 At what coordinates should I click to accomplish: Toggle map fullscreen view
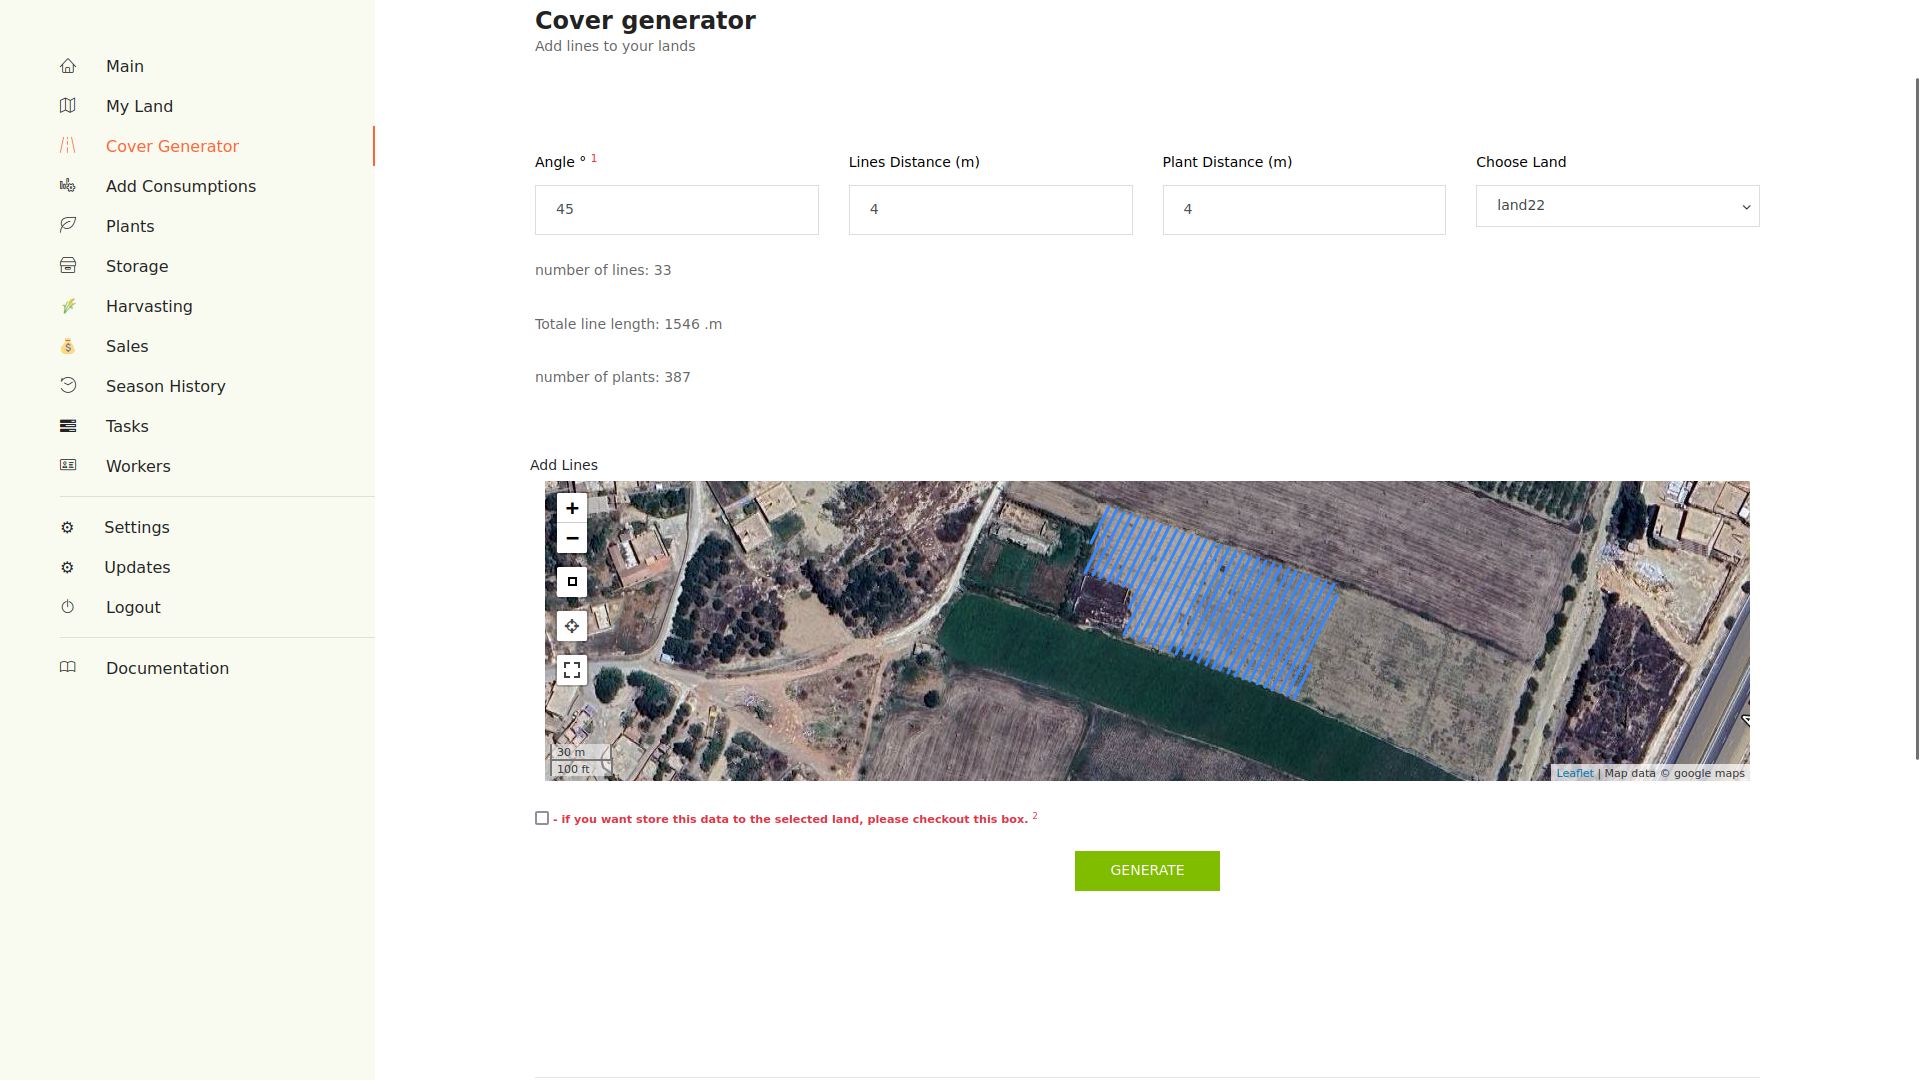point(572,670)
